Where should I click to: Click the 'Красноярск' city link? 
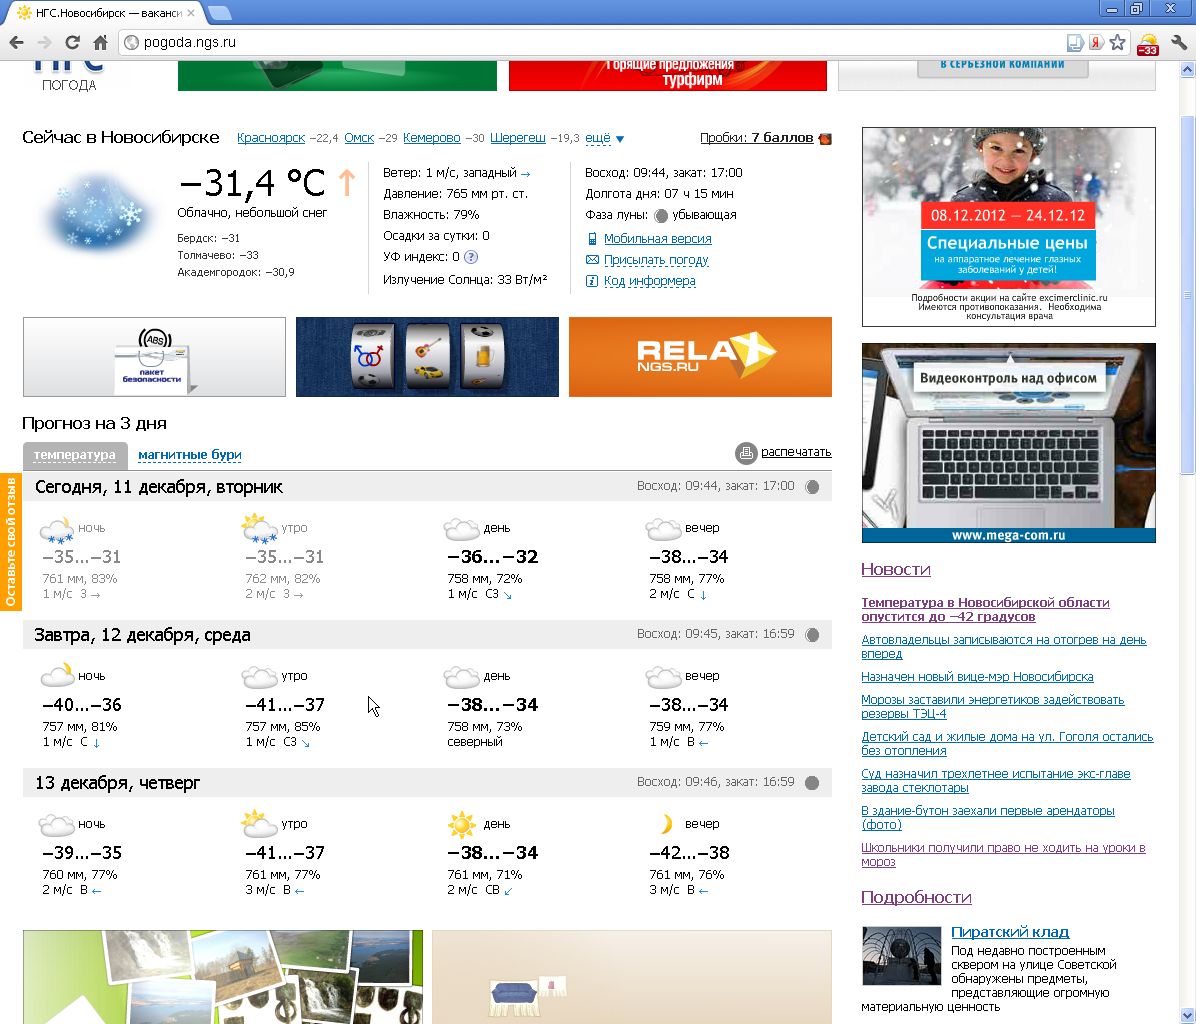(271, 138)
